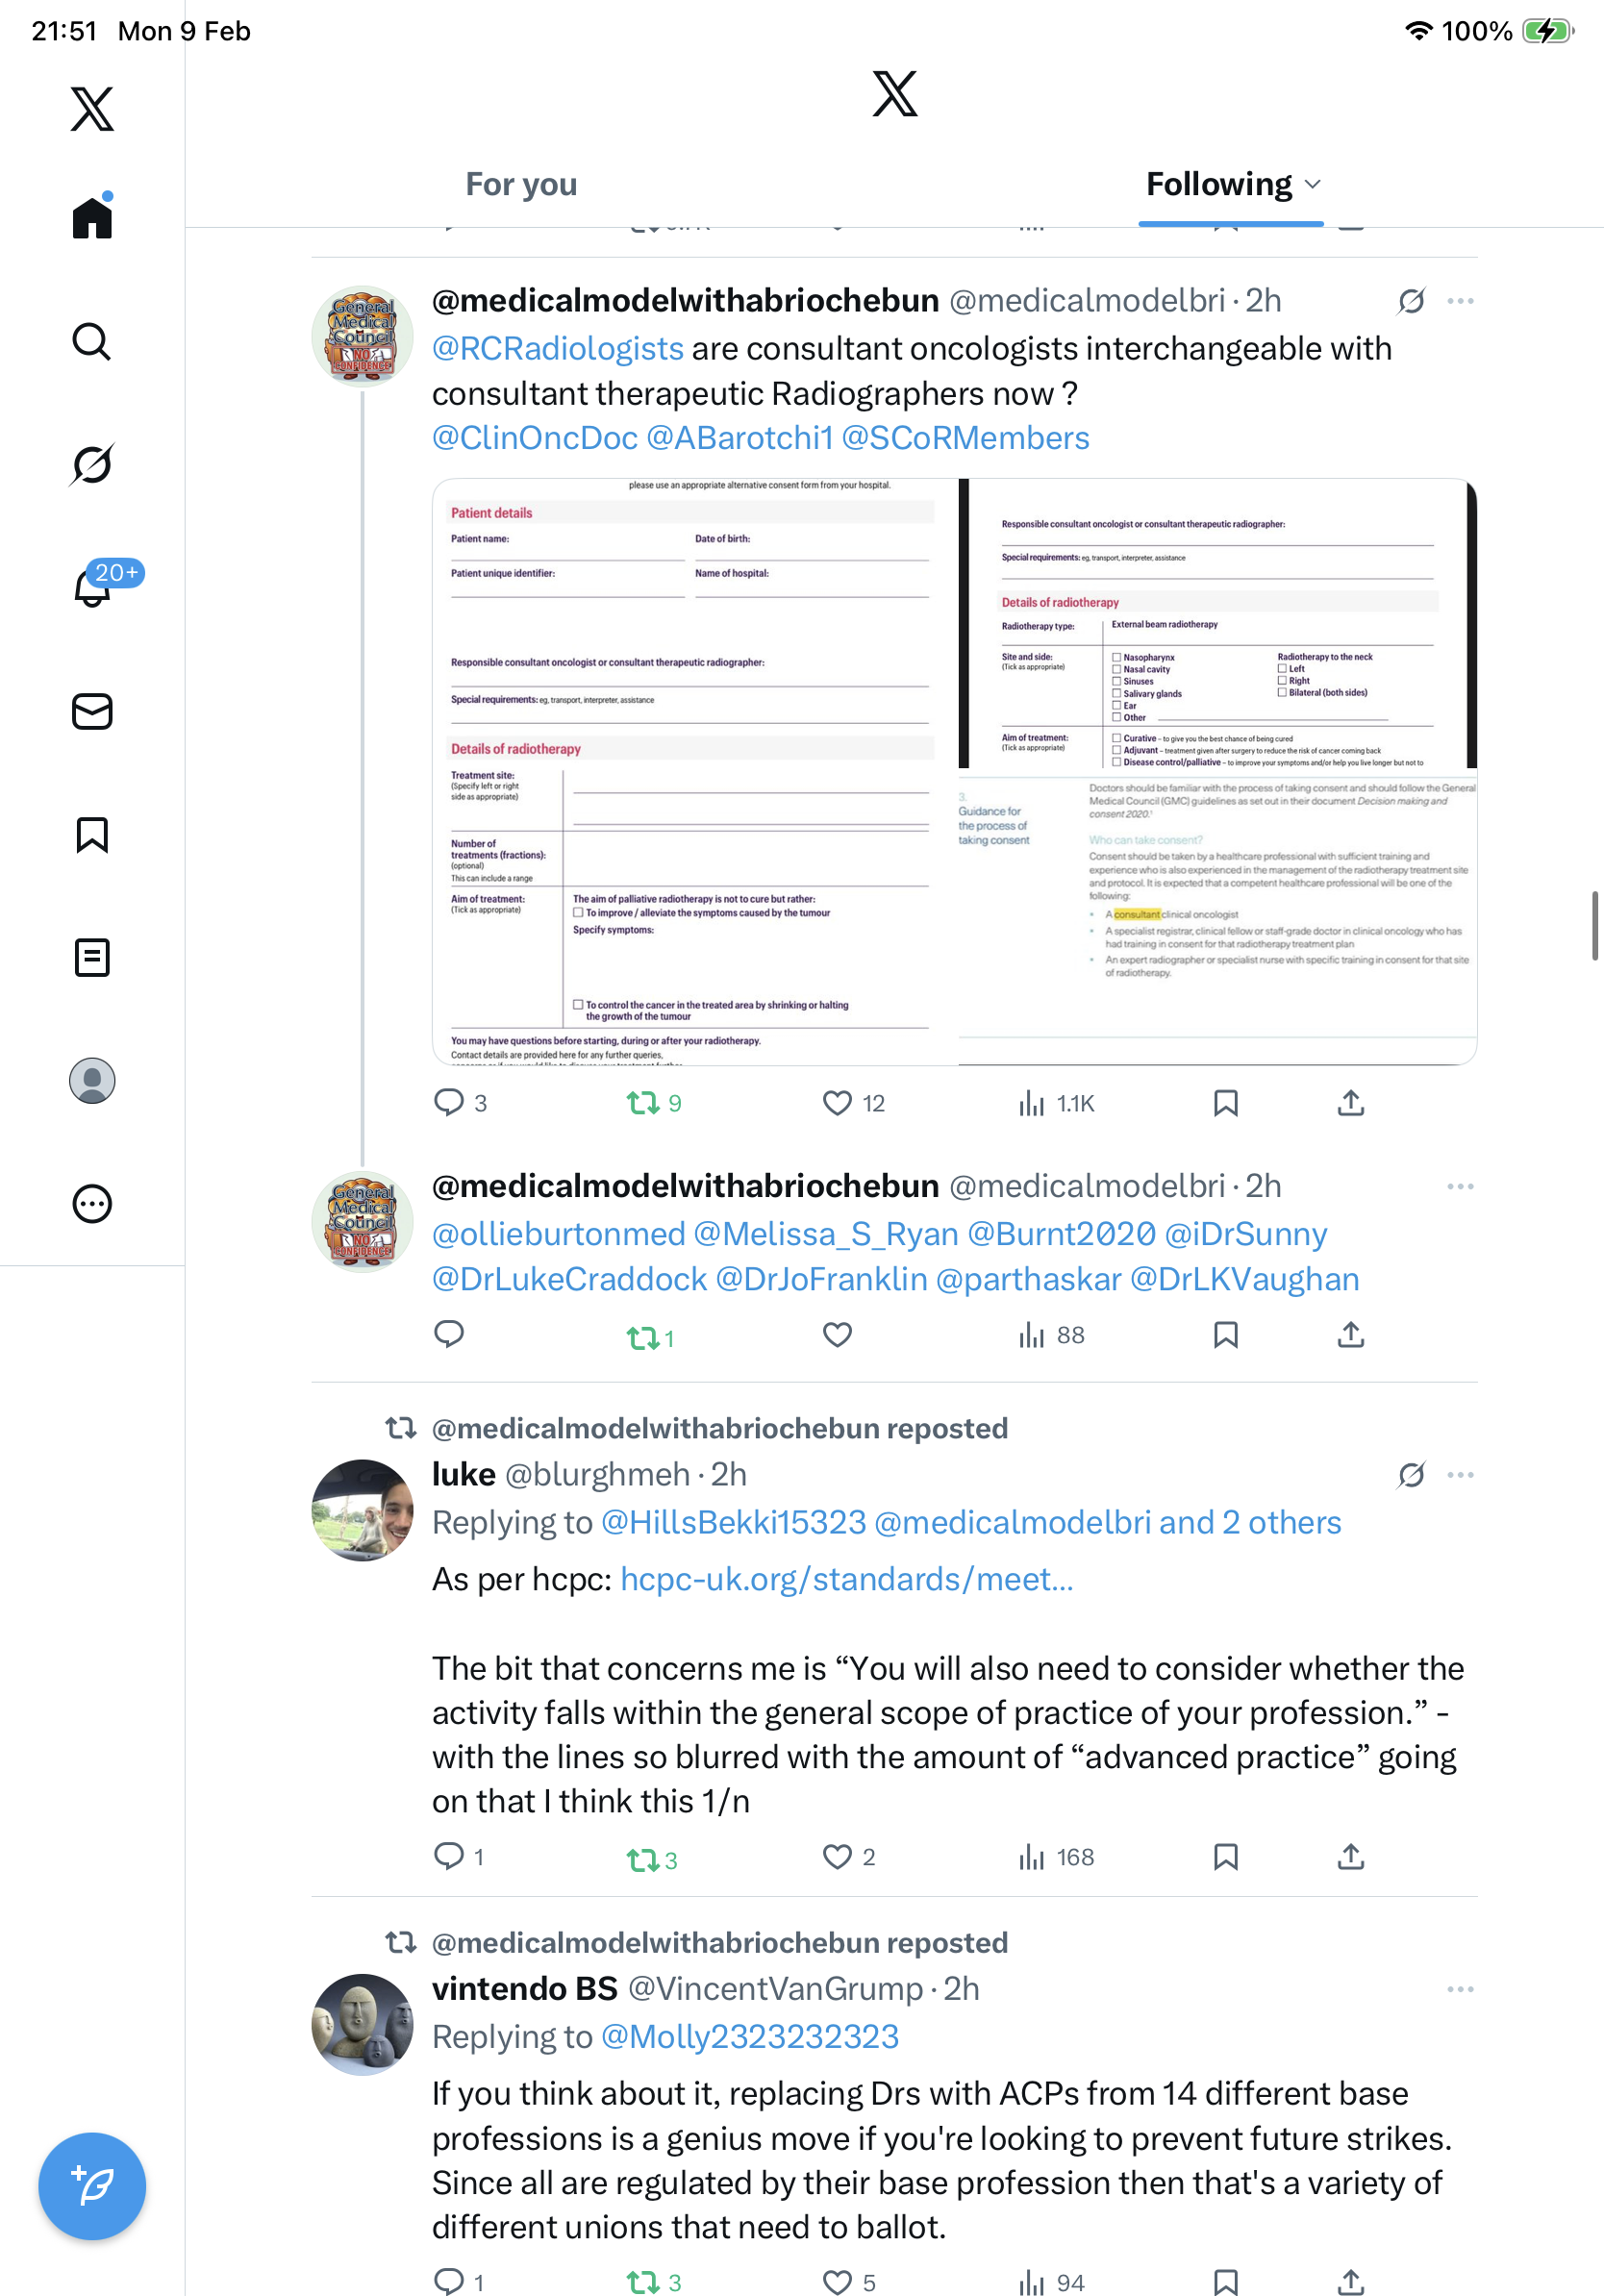Open Messages envelope icon
The width and height of the screenshot is (1604, 2296).
click(x=92, y=711)
